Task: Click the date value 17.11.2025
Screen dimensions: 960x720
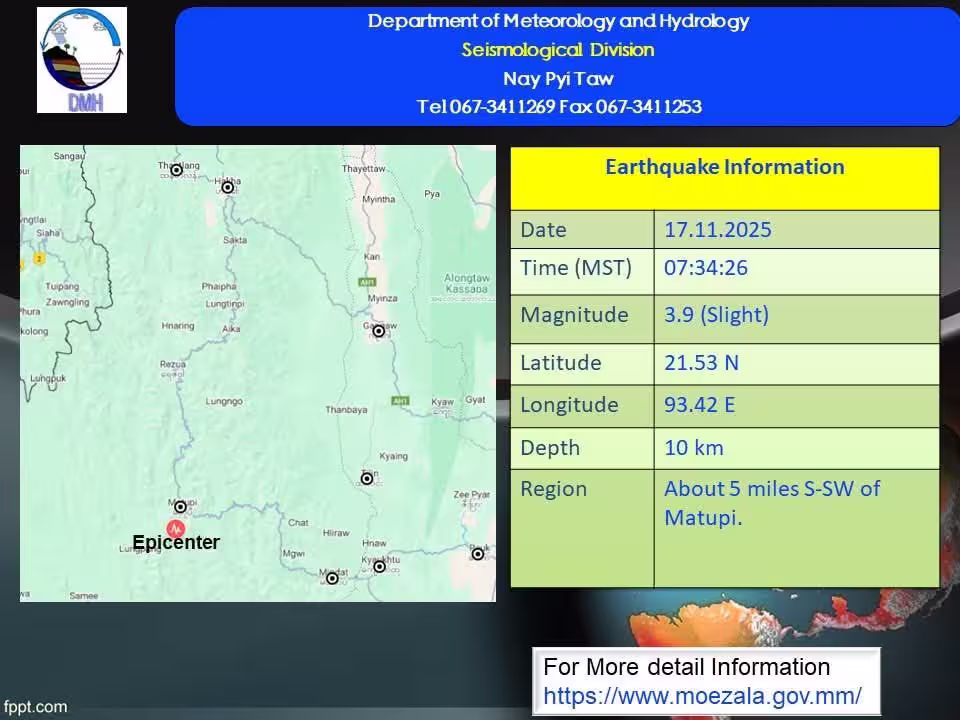Action: [717, 230]
